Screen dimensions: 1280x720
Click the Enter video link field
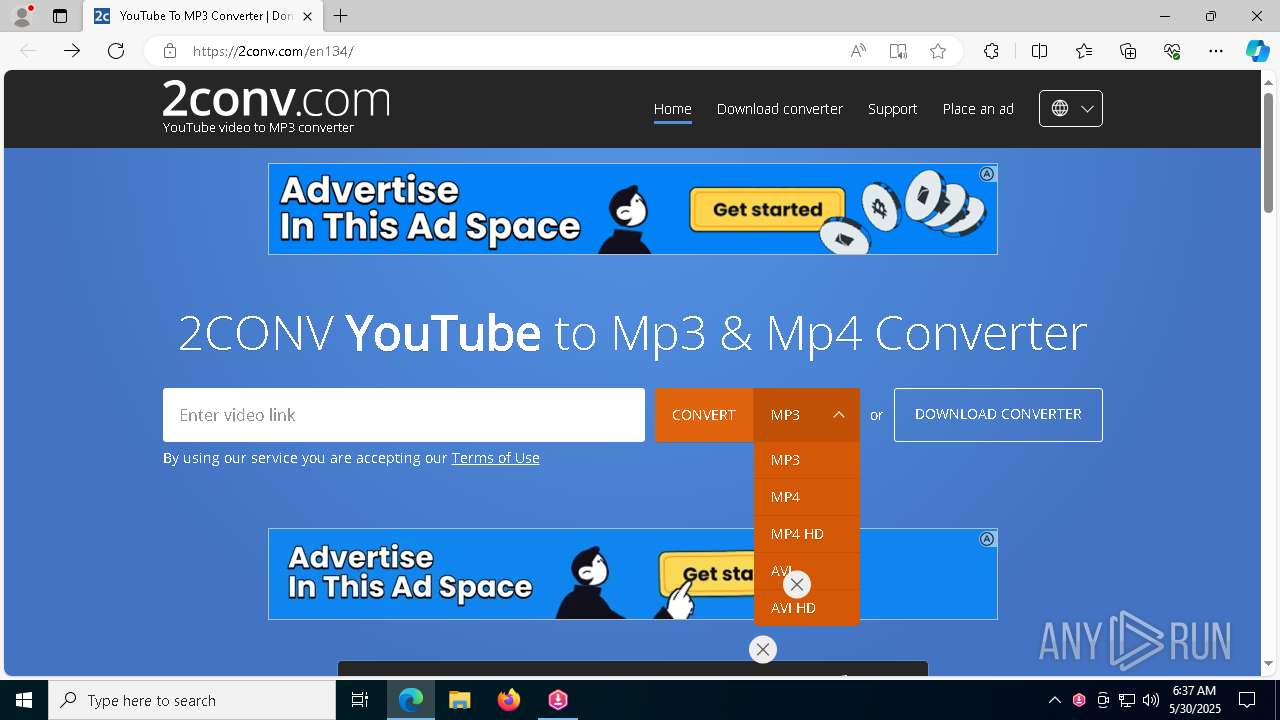point(404,415)
